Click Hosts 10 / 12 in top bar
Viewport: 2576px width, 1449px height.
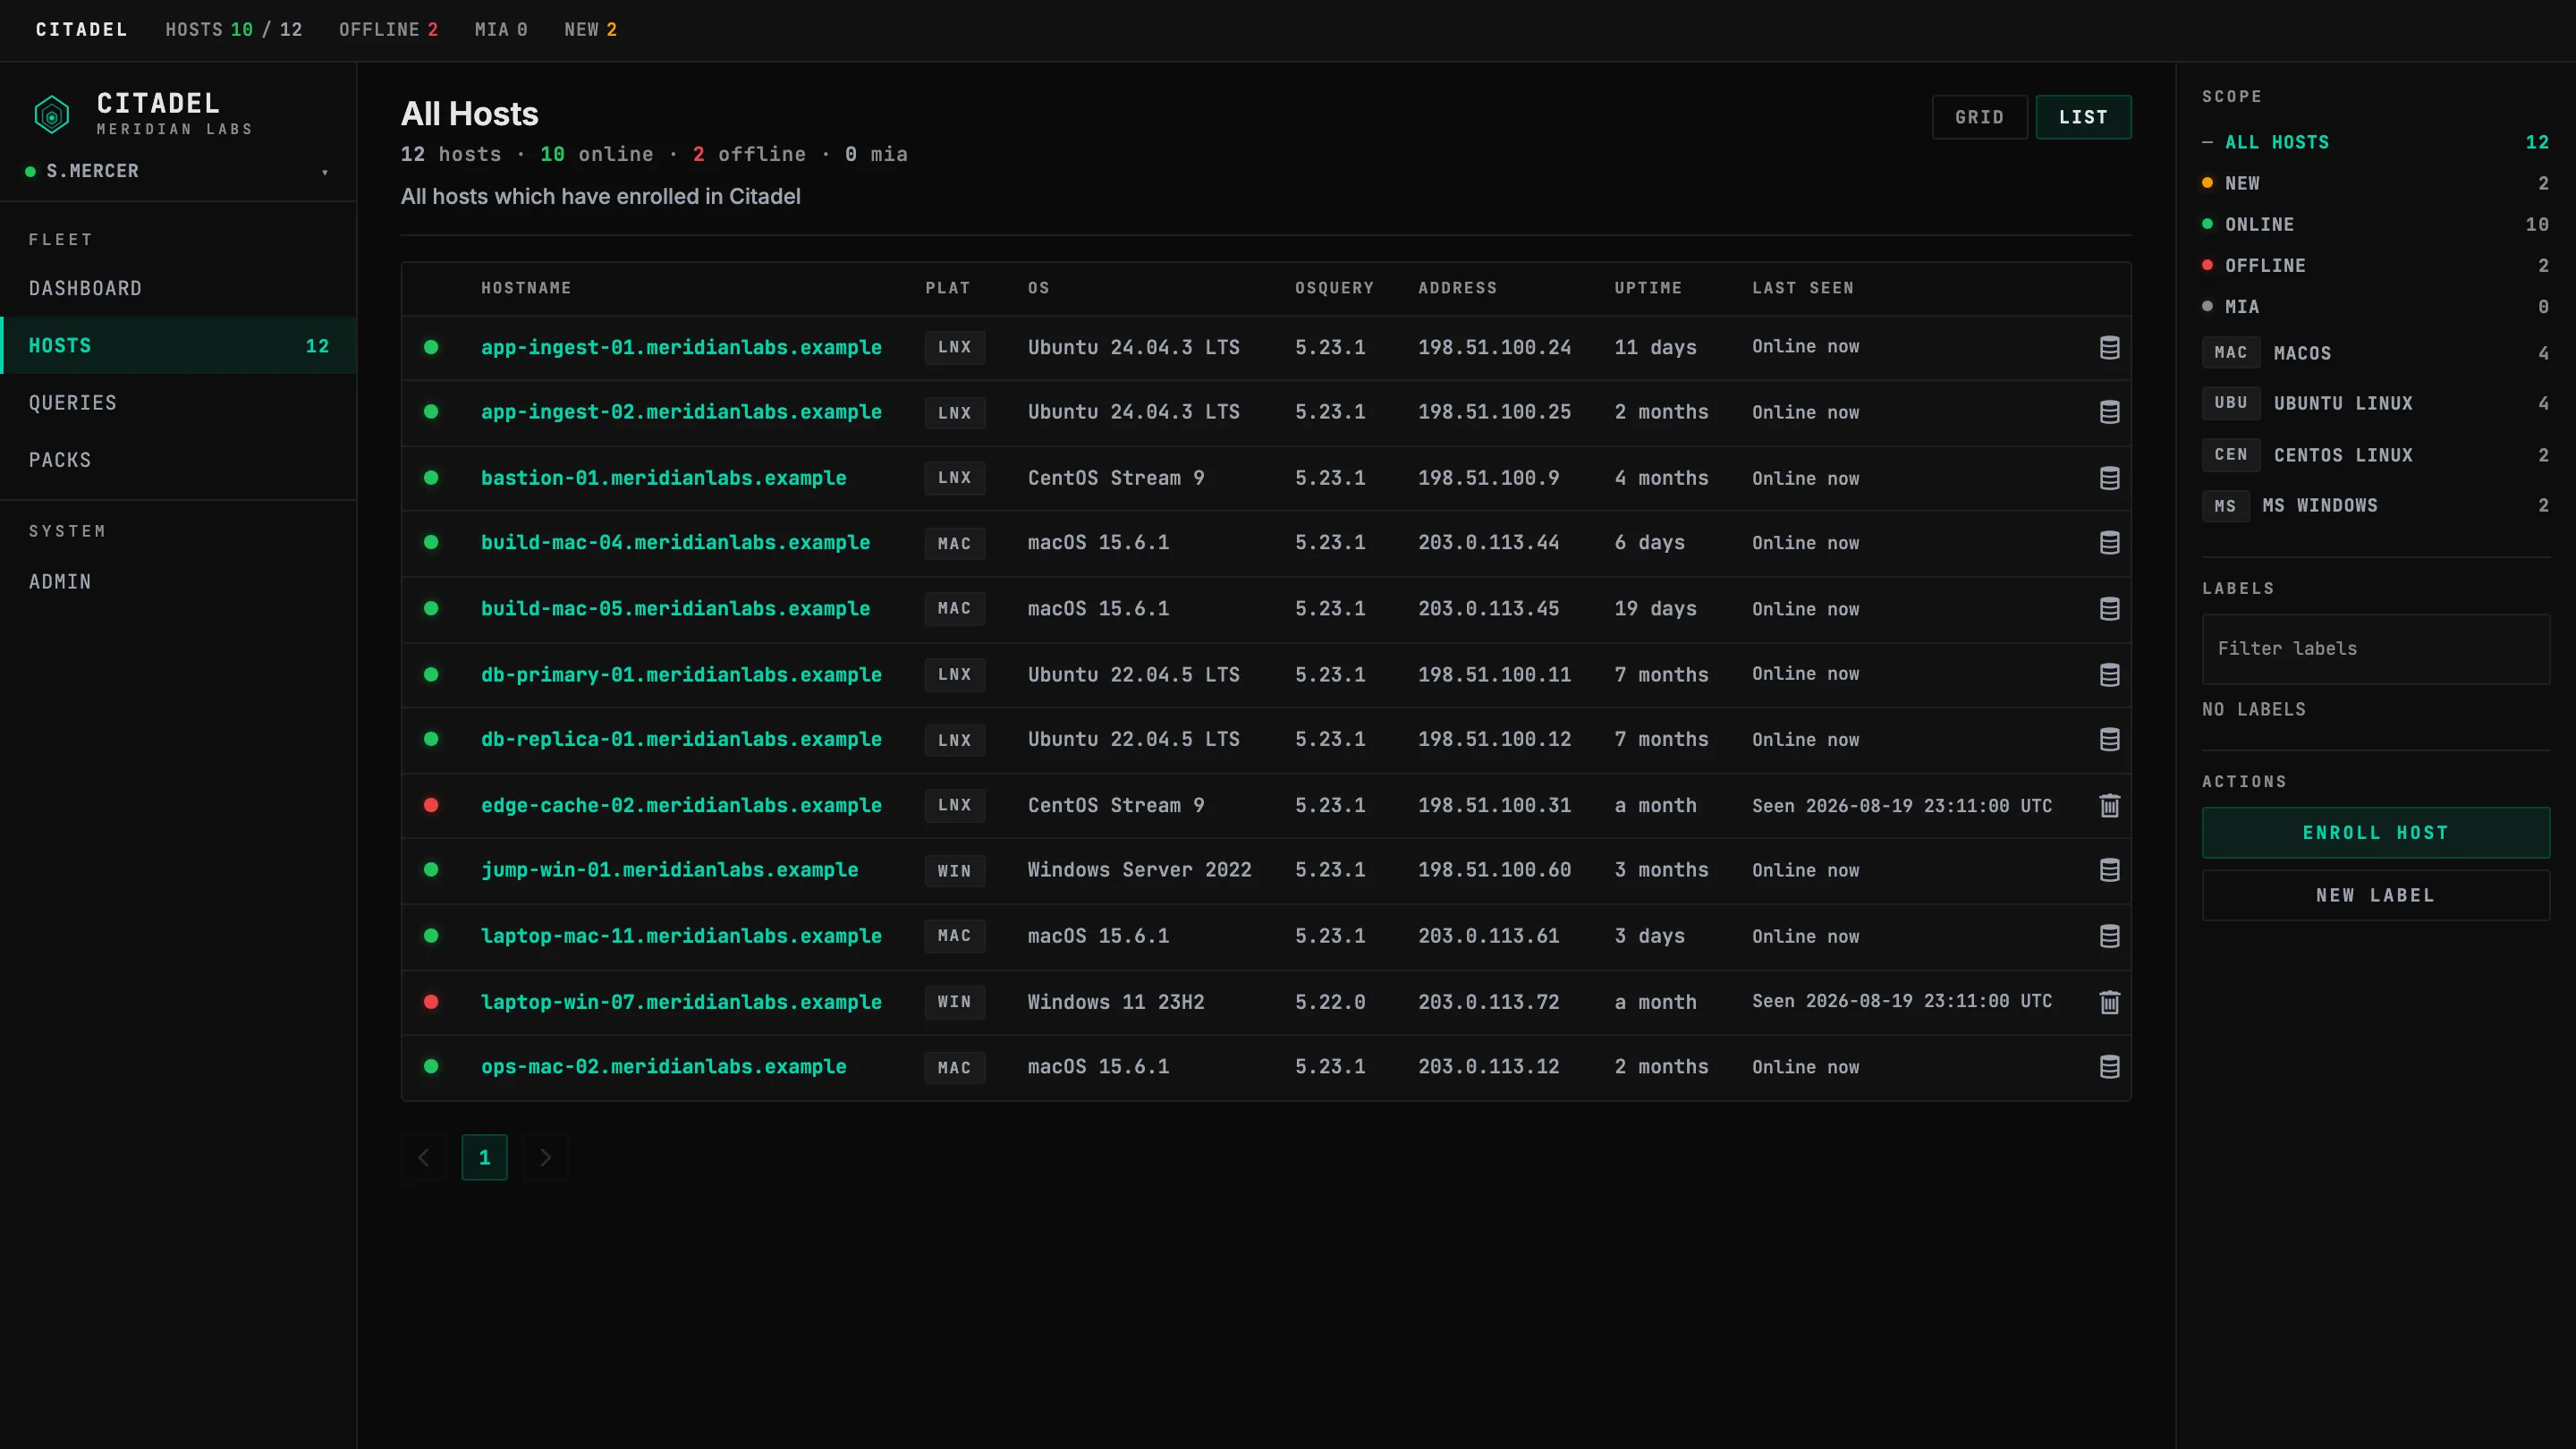pyautogui.click(x=233, y=30)
